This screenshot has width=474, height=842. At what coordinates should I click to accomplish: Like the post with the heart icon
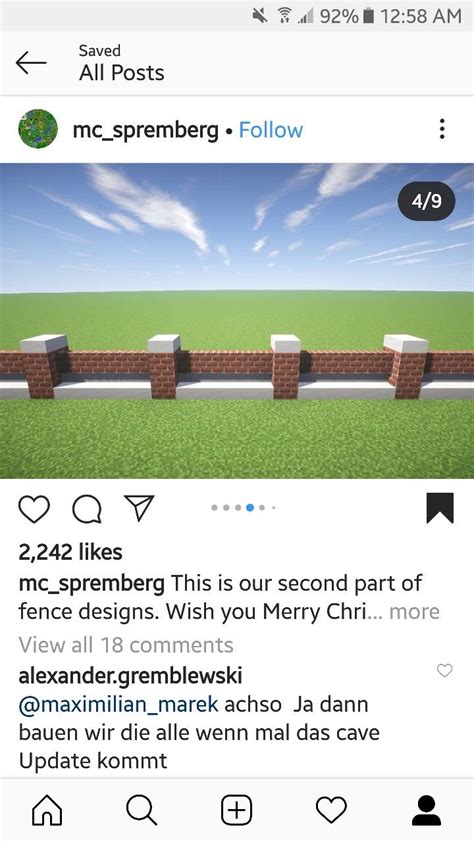[34, 508]
